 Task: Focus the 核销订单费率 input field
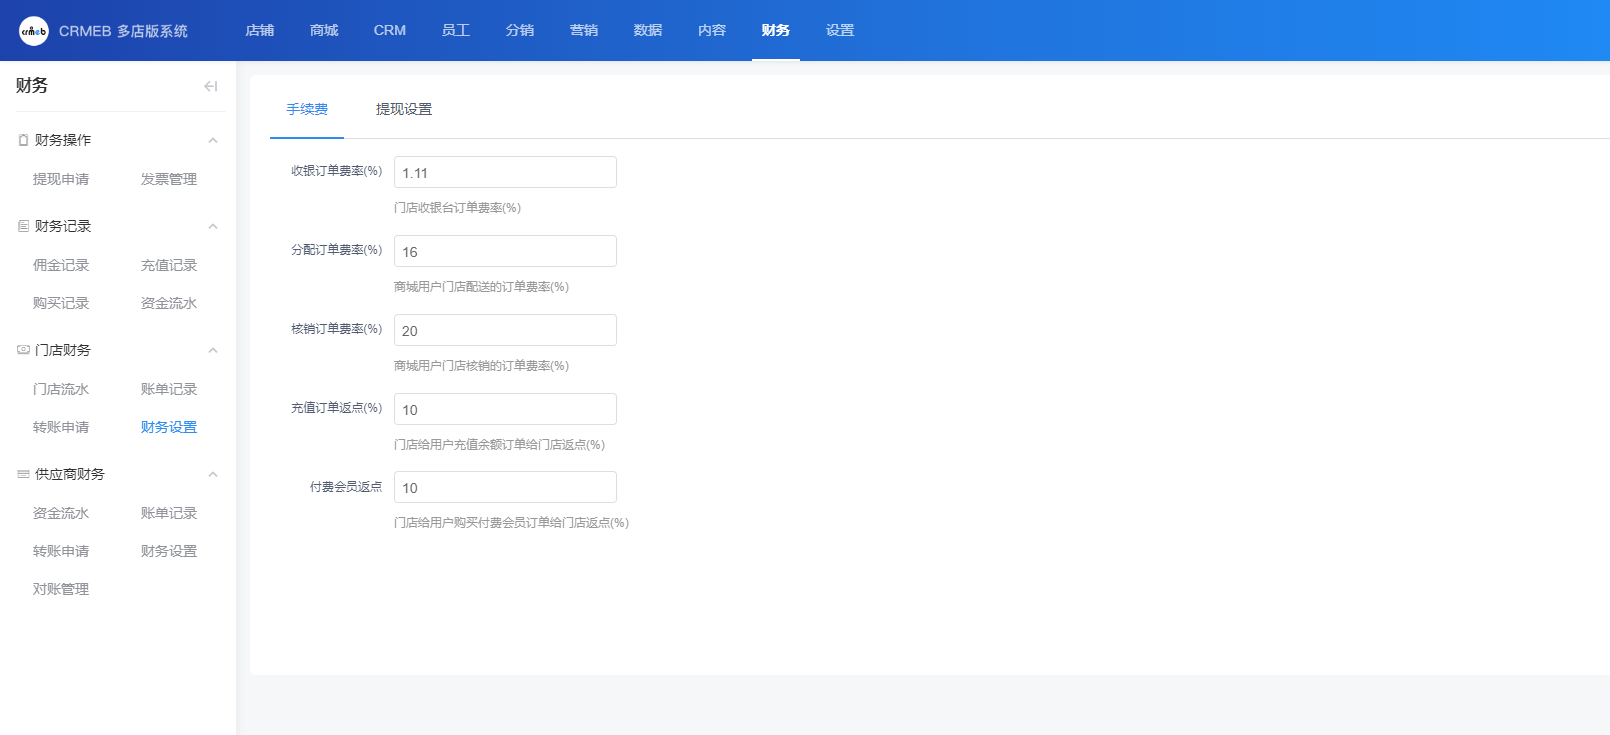click(x=505, y=330)
